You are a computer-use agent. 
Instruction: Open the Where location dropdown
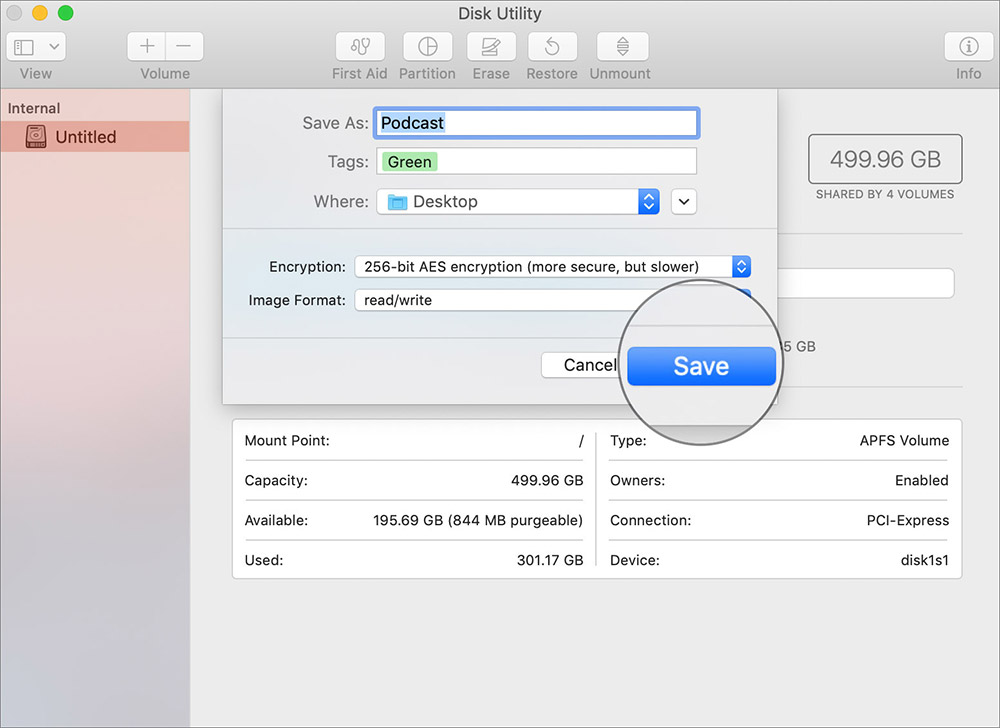(648, 201)
